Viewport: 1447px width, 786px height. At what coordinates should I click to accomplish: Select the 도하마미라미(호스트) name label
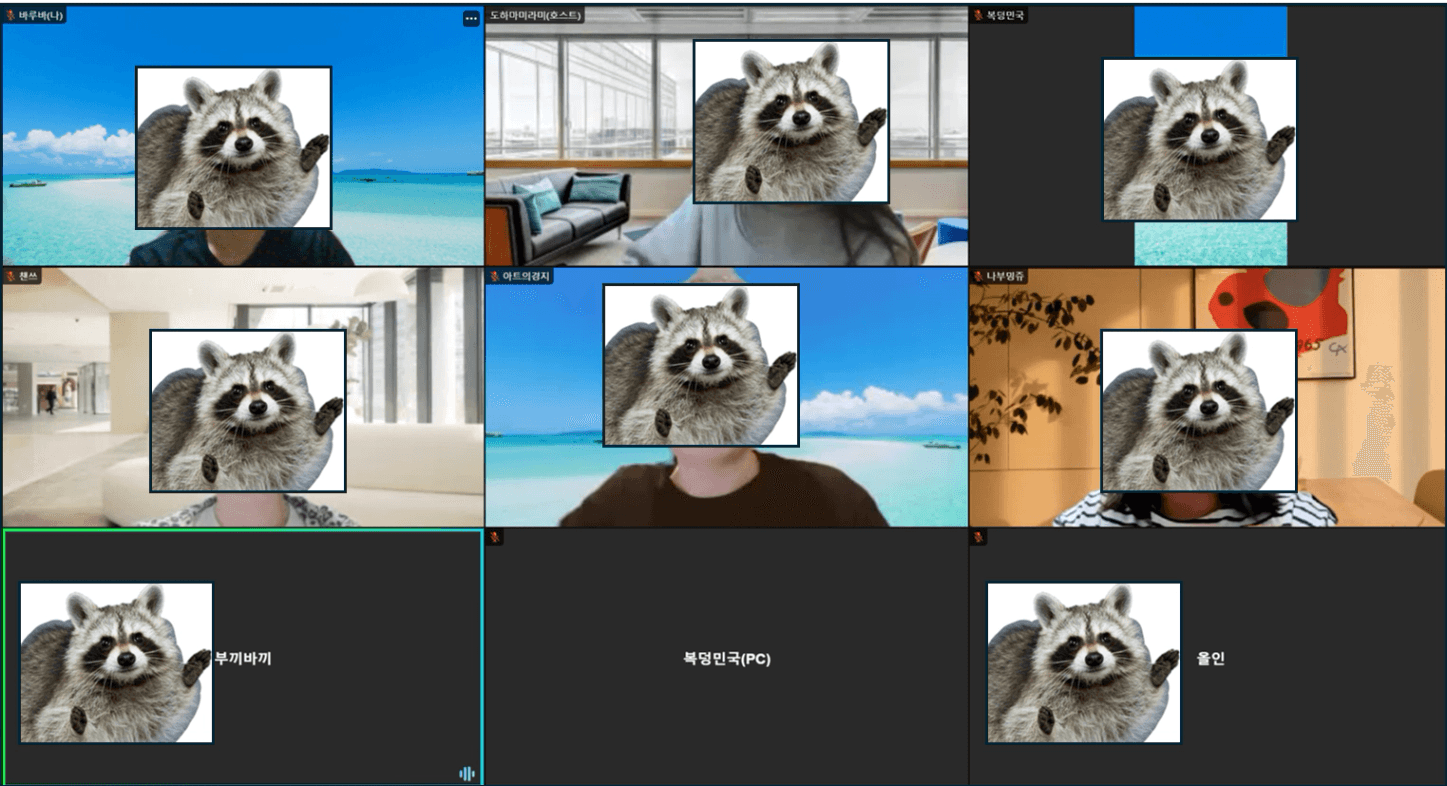click(535, 16)
